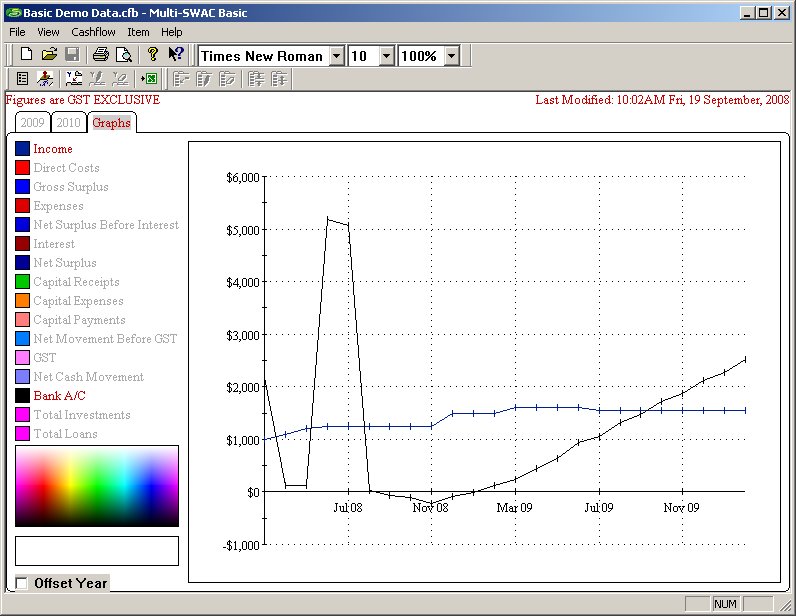Open the 100% zoom dropdown
The height and width of the screenshot is (616, 796).
tap(452, 56)
